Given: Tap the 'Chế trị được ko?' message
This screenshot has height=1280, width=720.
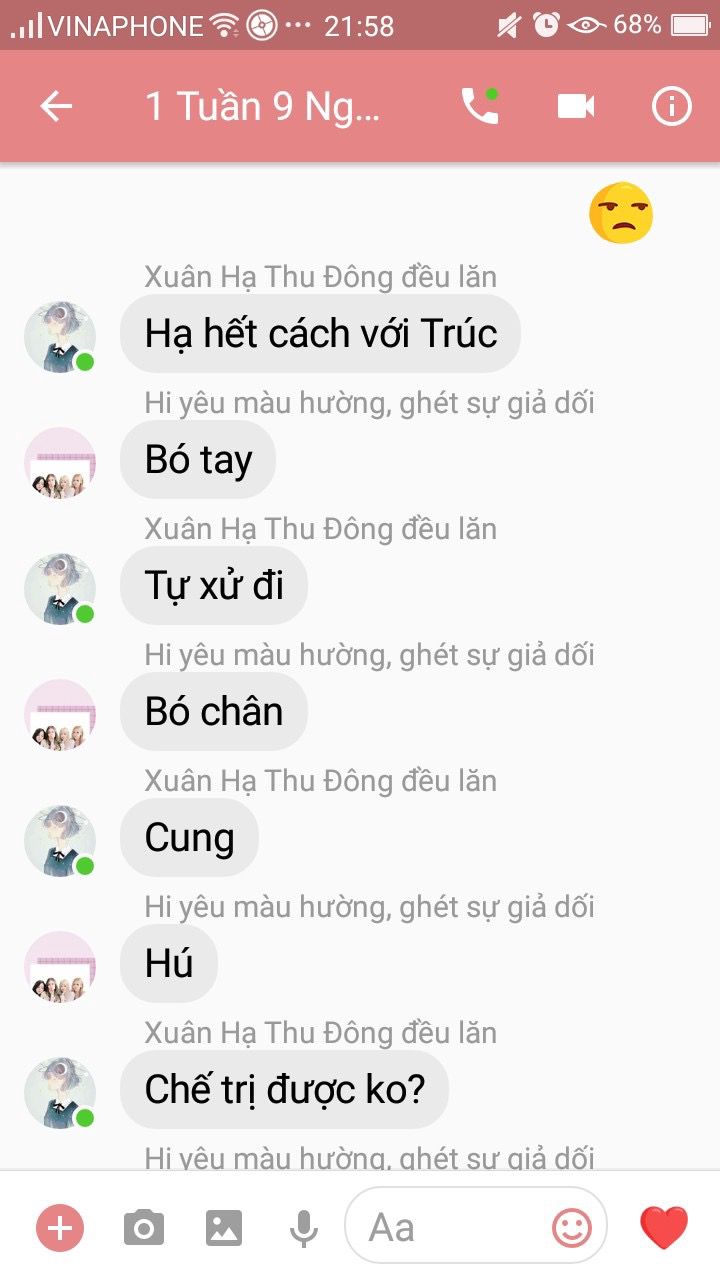Looking at the screenshot, I should [x=285, y=1089].
